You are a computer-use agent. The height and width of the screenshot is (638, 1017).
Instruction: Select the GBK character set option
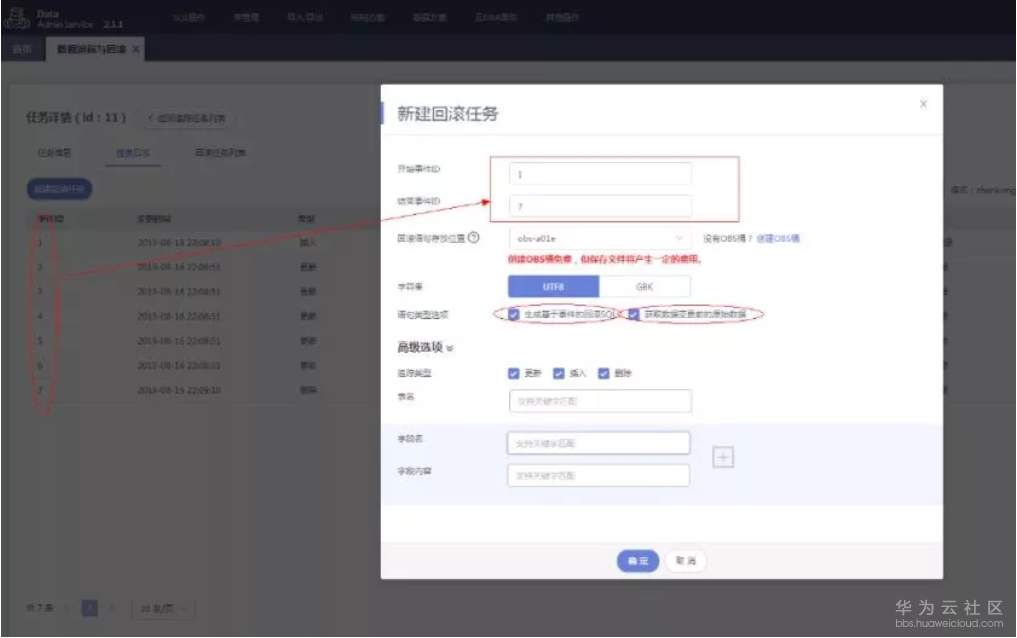tap(645, 287)
